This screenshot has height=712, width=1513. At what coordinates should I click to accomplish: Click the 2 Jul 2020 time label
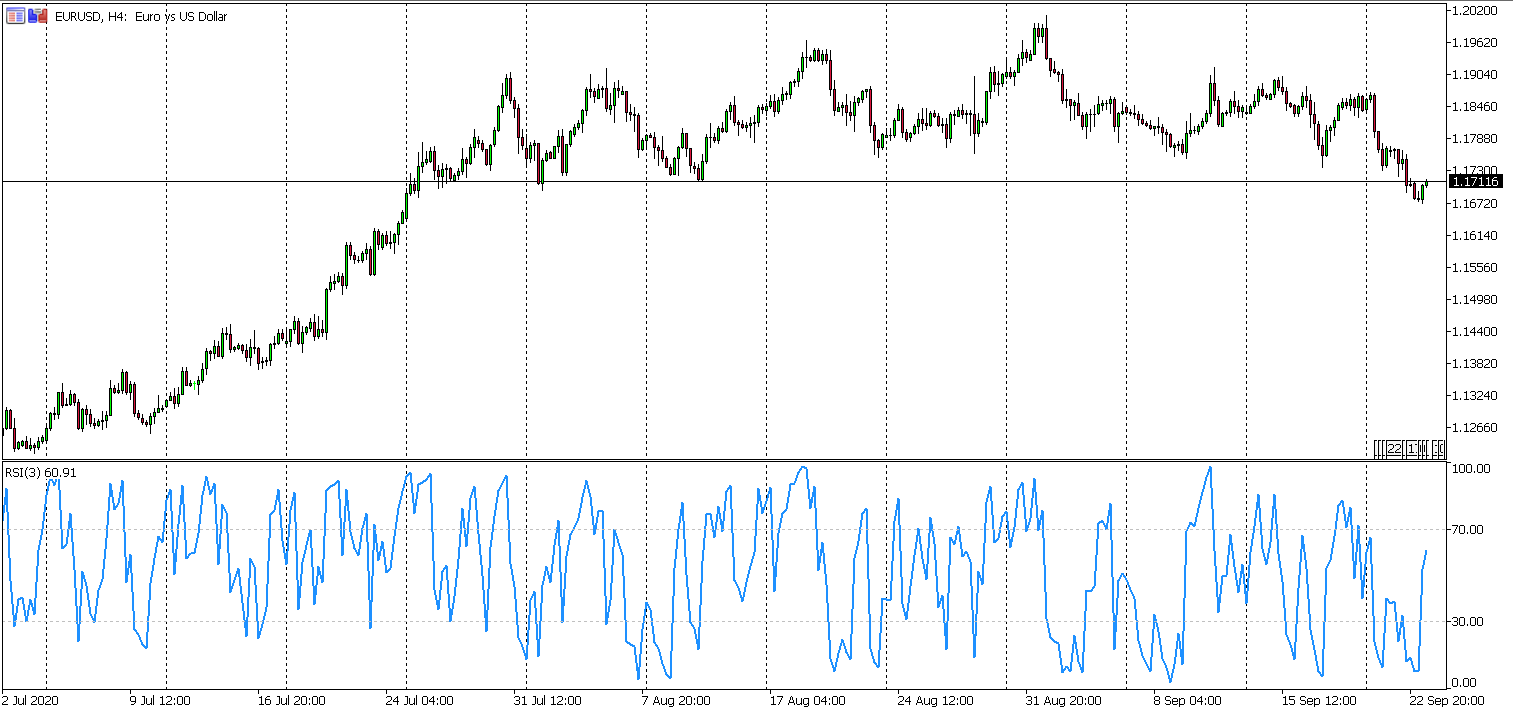pos(31,701)
